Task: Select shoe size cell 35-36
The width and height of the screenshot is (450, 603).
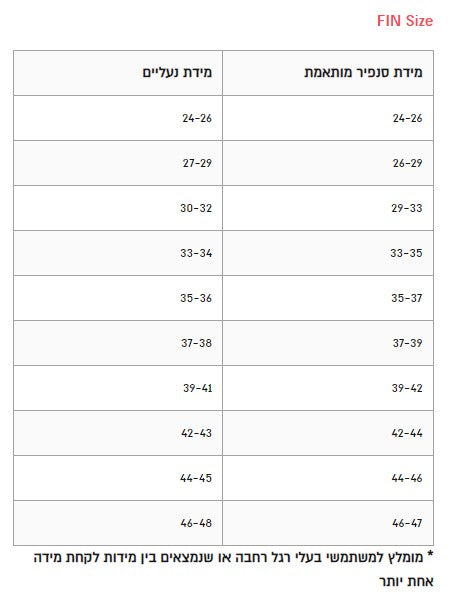Action: click(x=118, y=298)
